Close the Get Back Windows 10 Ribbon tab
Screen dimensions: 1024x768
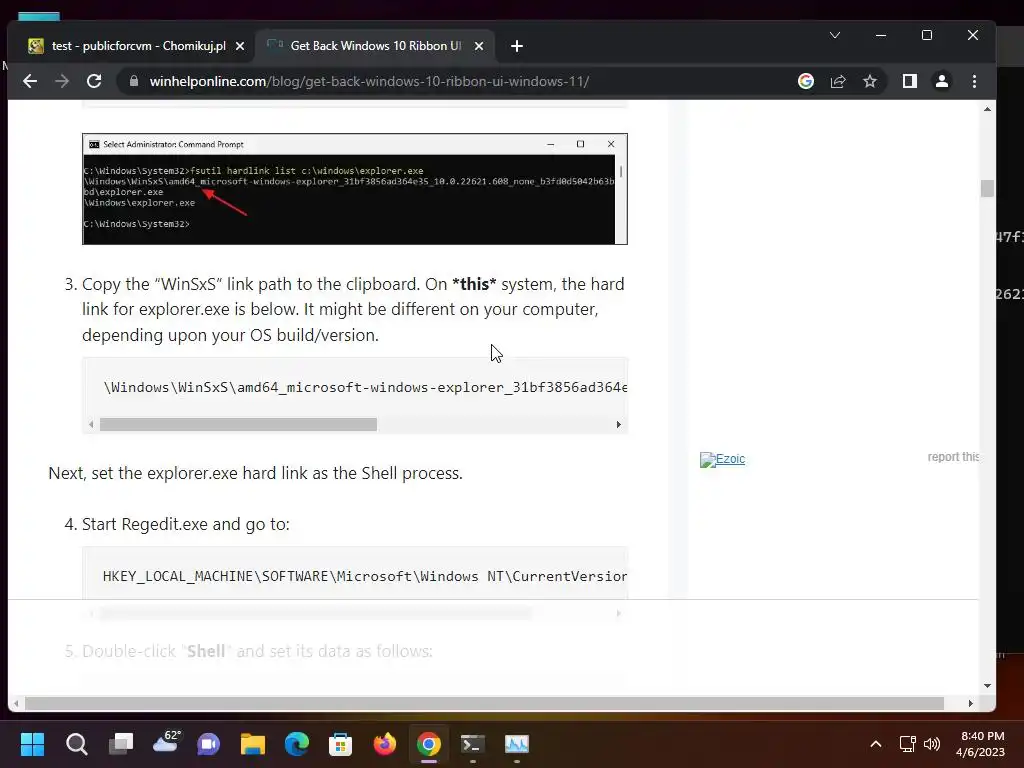tap(479, 46)
